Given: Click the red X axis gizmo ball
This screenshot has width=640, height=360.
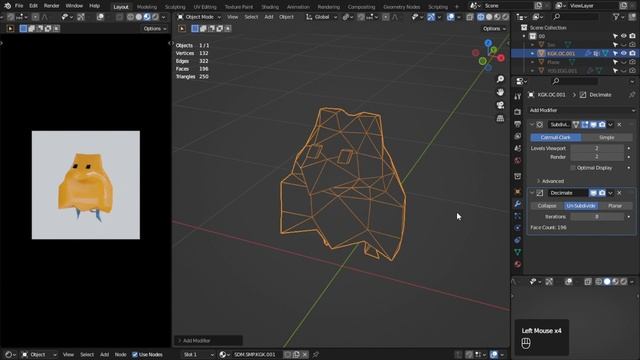Looking at the screenshot, I should click(x=501, y=58).
